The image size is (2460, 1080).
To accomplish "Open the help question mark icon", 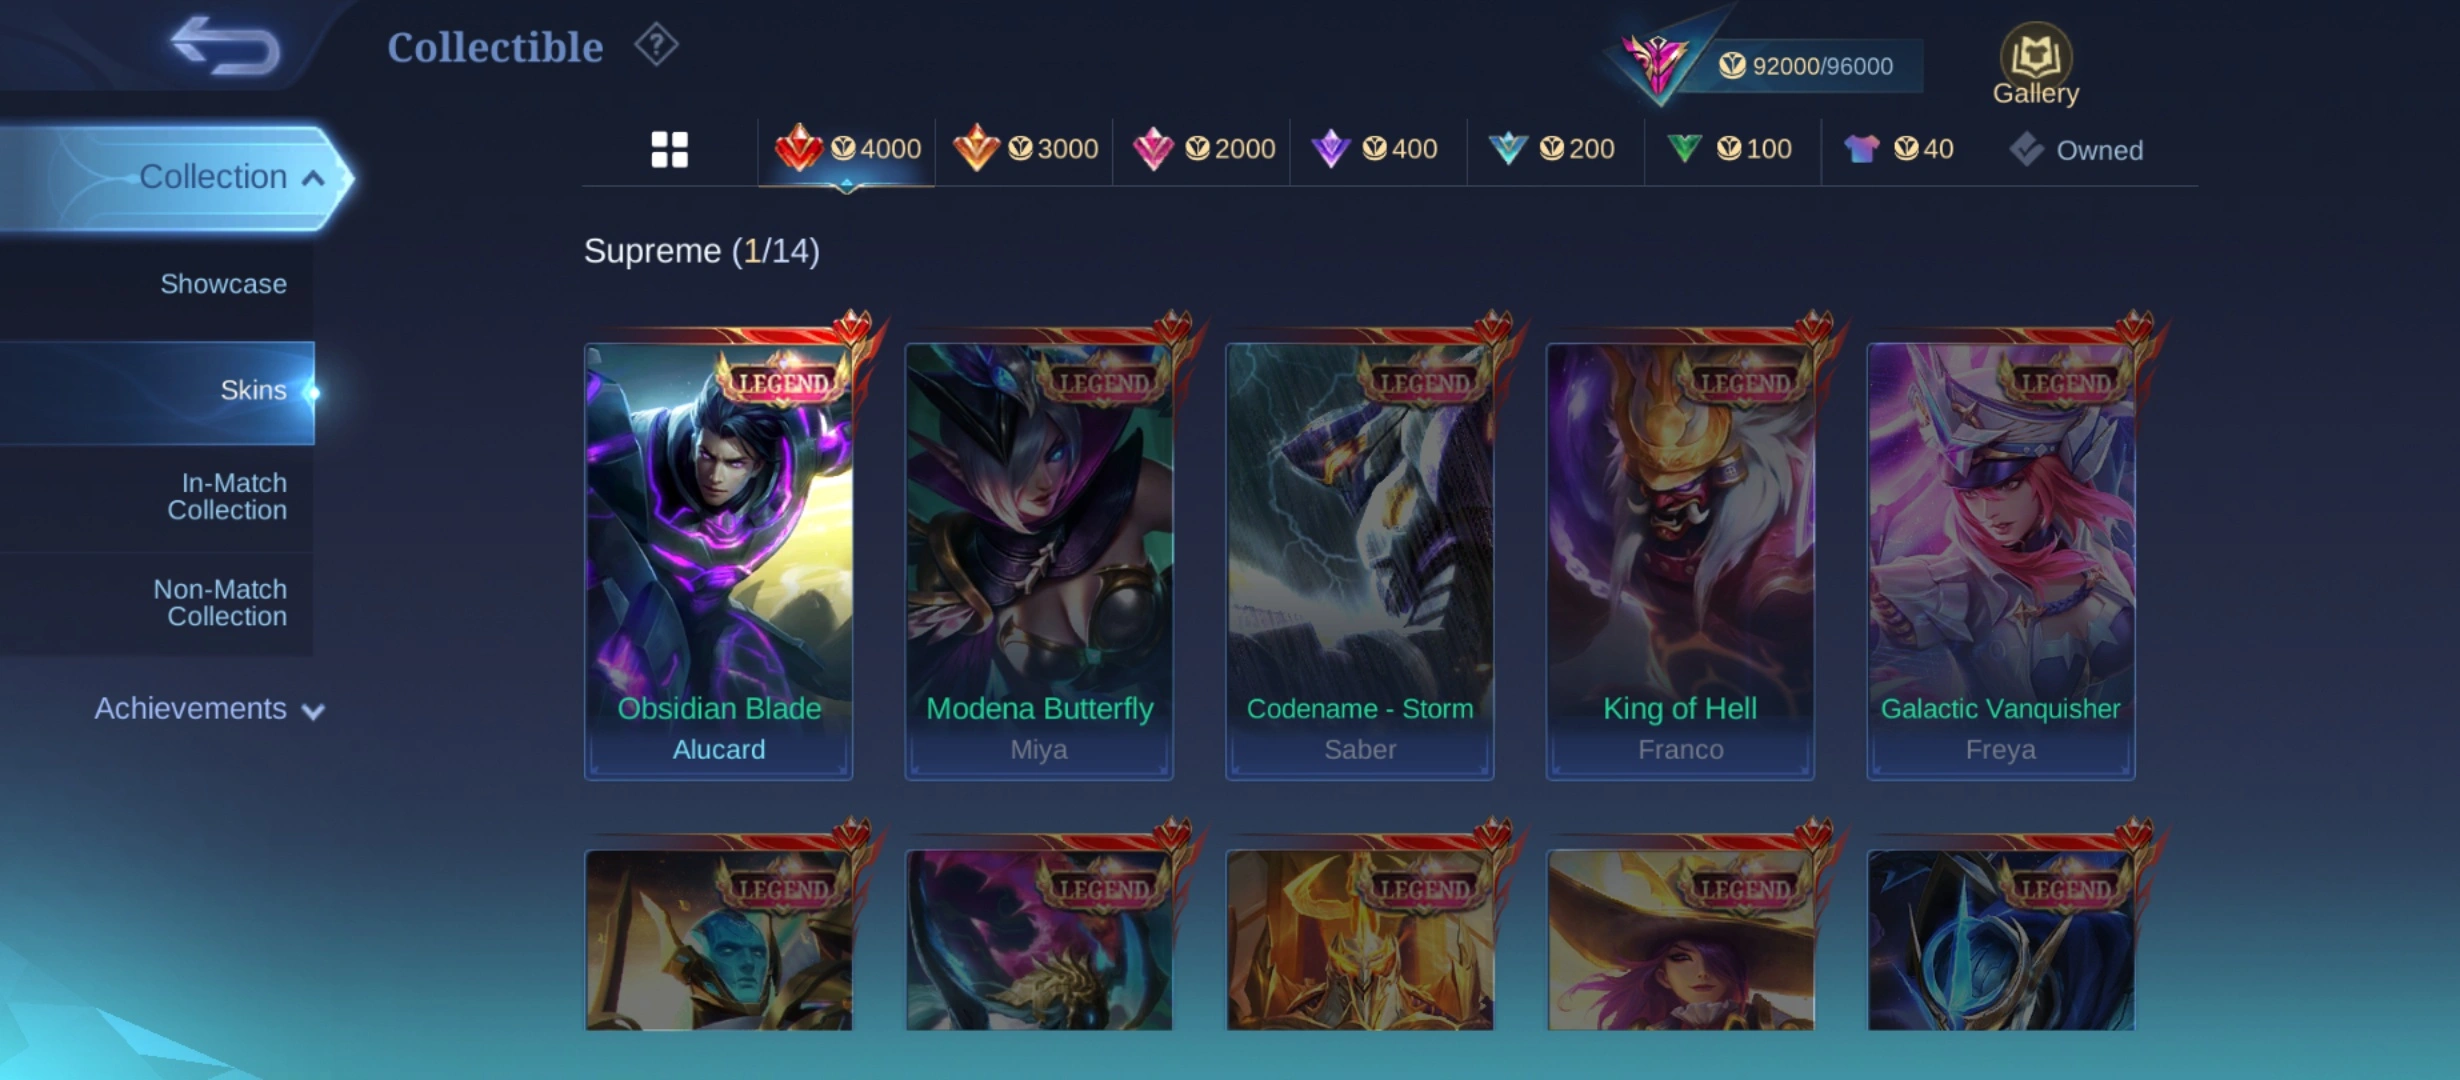I will 656,45.
